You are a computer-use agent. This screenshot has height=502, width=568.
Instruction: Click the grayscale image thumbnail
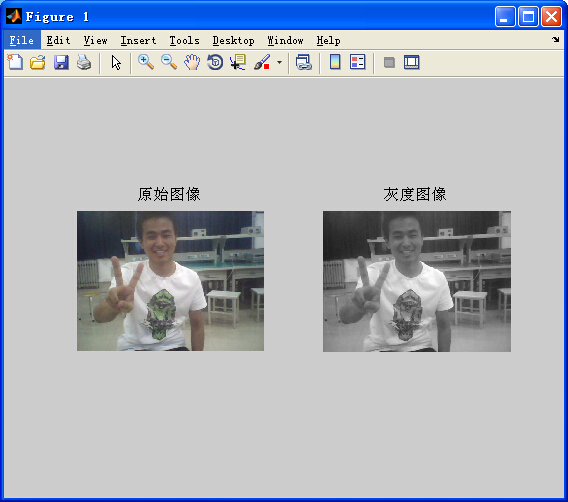[x=417, y=281]
